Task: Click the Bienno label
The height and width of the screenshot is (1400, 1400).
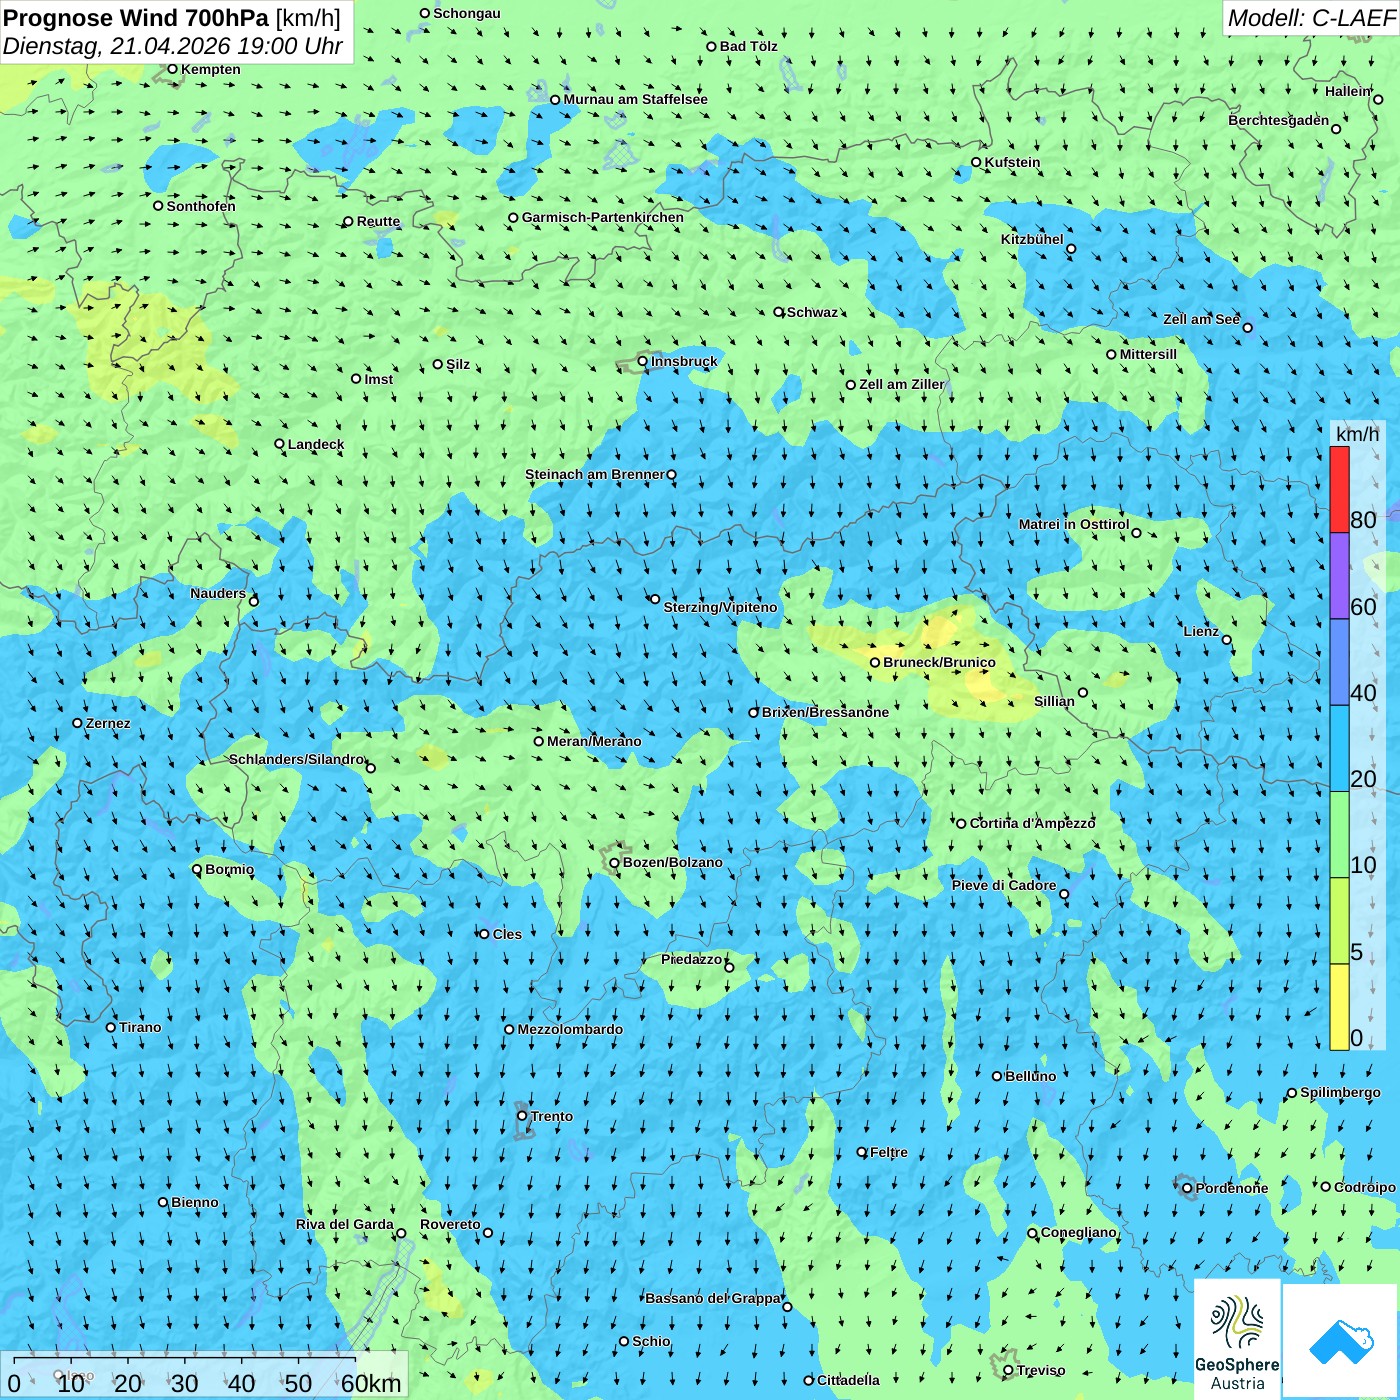Action: pyautogui.click(x=195, y=1202)
